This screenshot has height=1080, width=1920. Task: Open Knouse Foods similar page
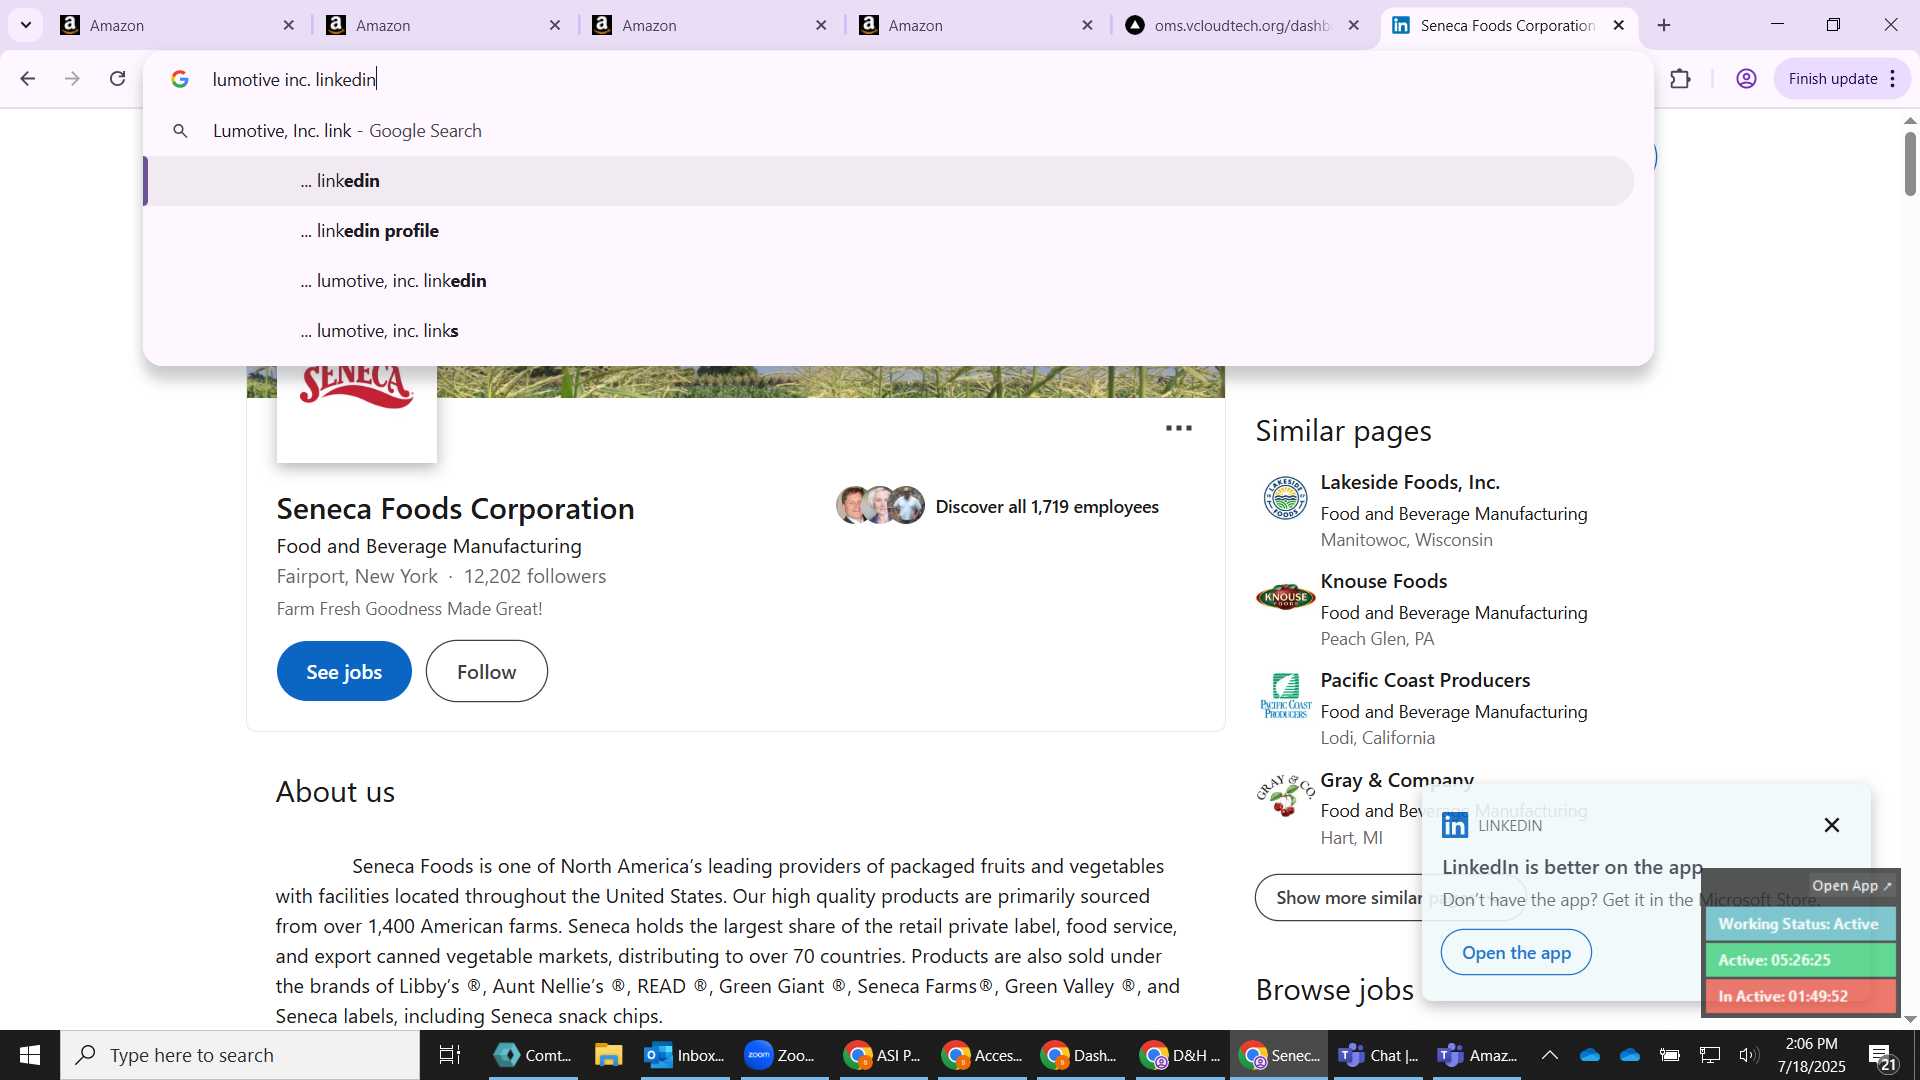pos(1383,581)
